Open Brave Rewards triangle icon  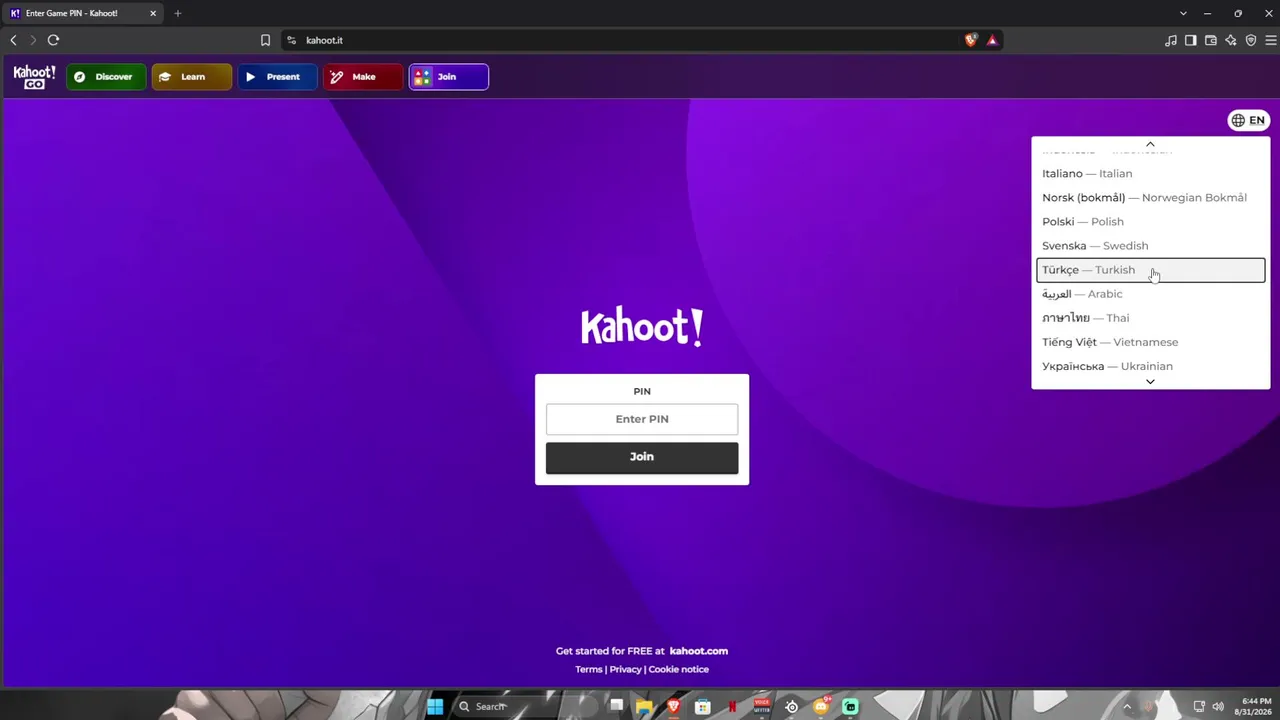[x=992, y=40]
